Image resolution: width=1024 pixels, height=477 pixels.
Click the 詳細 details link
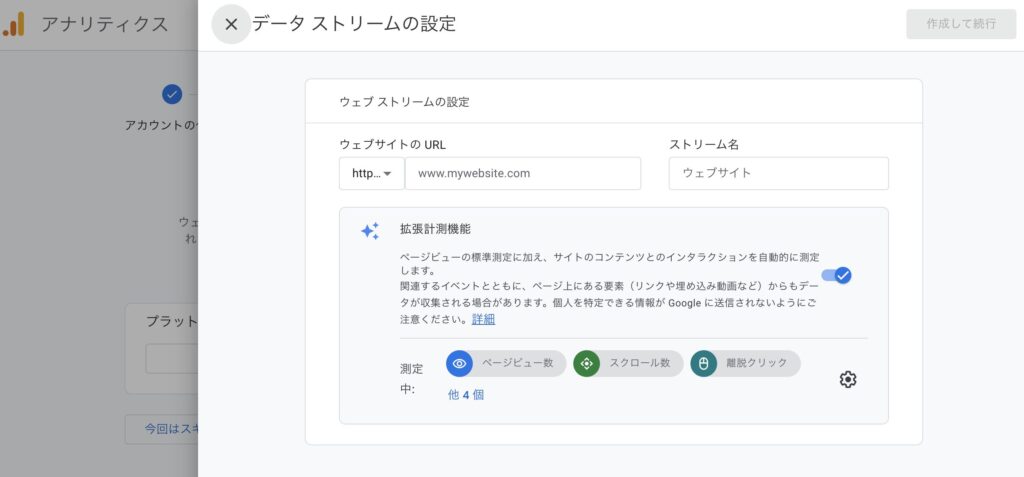click(x=483, y=320)
